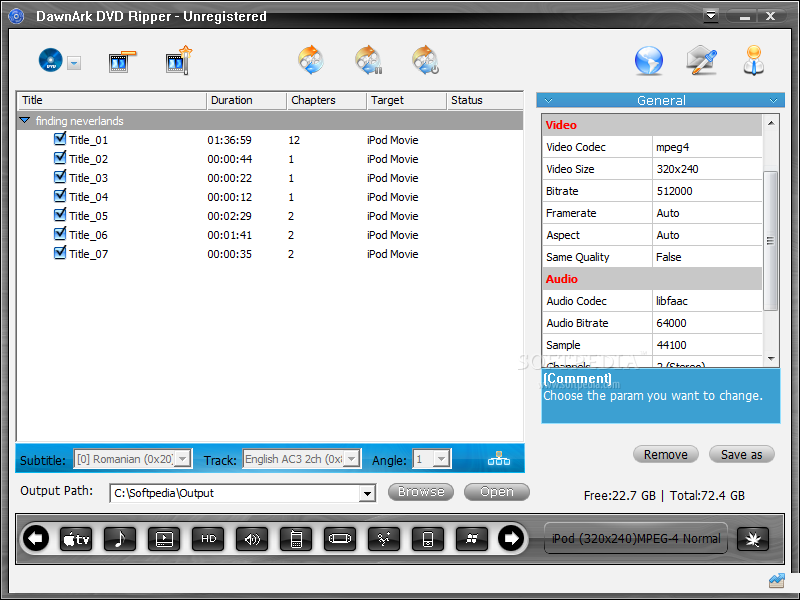Click the convert and shutdown icon
The height and width of the screenshot is (600, 800).
(x=426, y=60)
